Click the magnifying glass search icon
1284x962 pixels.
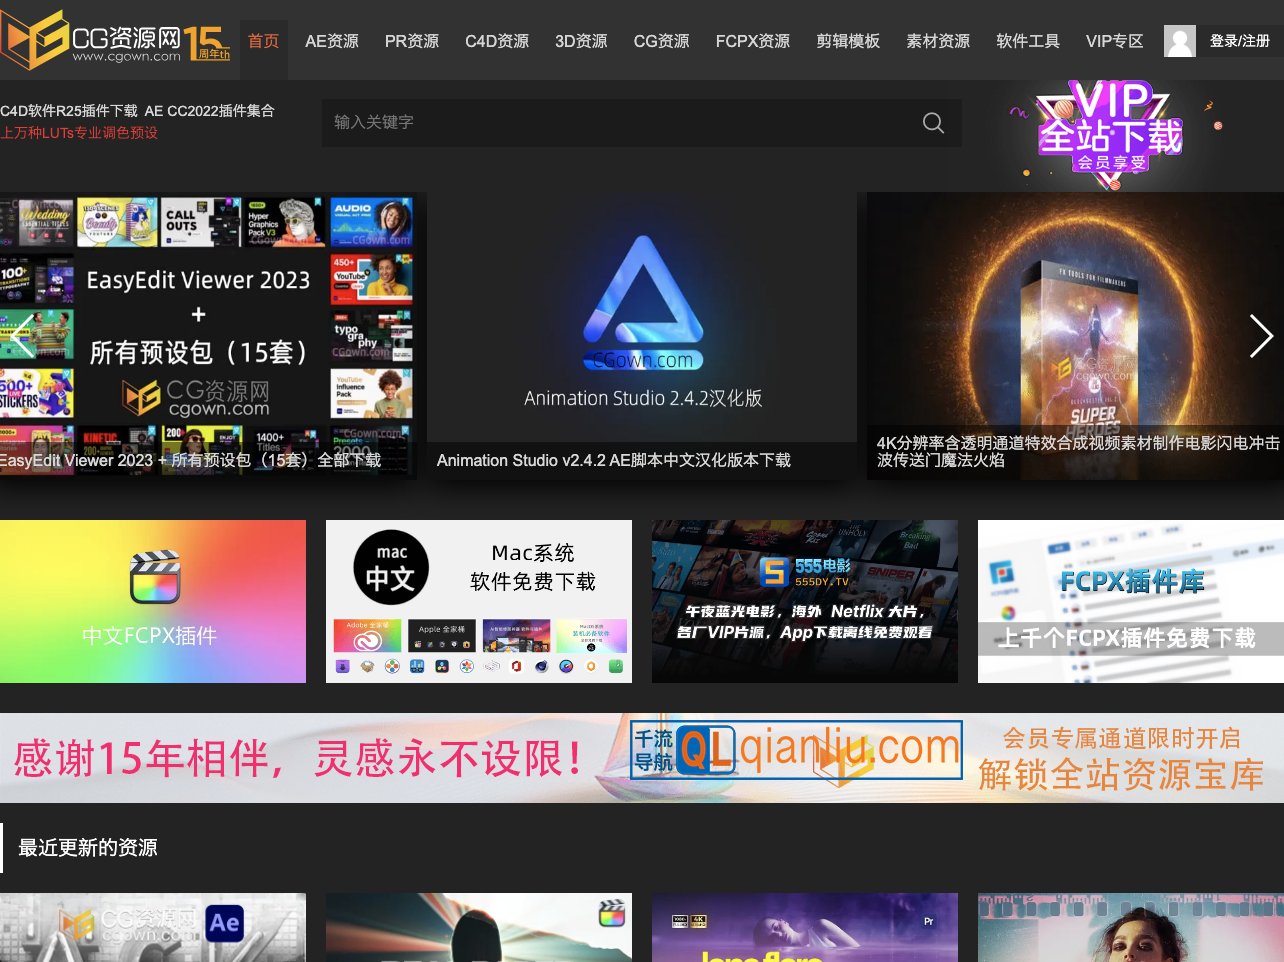[x=932, y=122]
